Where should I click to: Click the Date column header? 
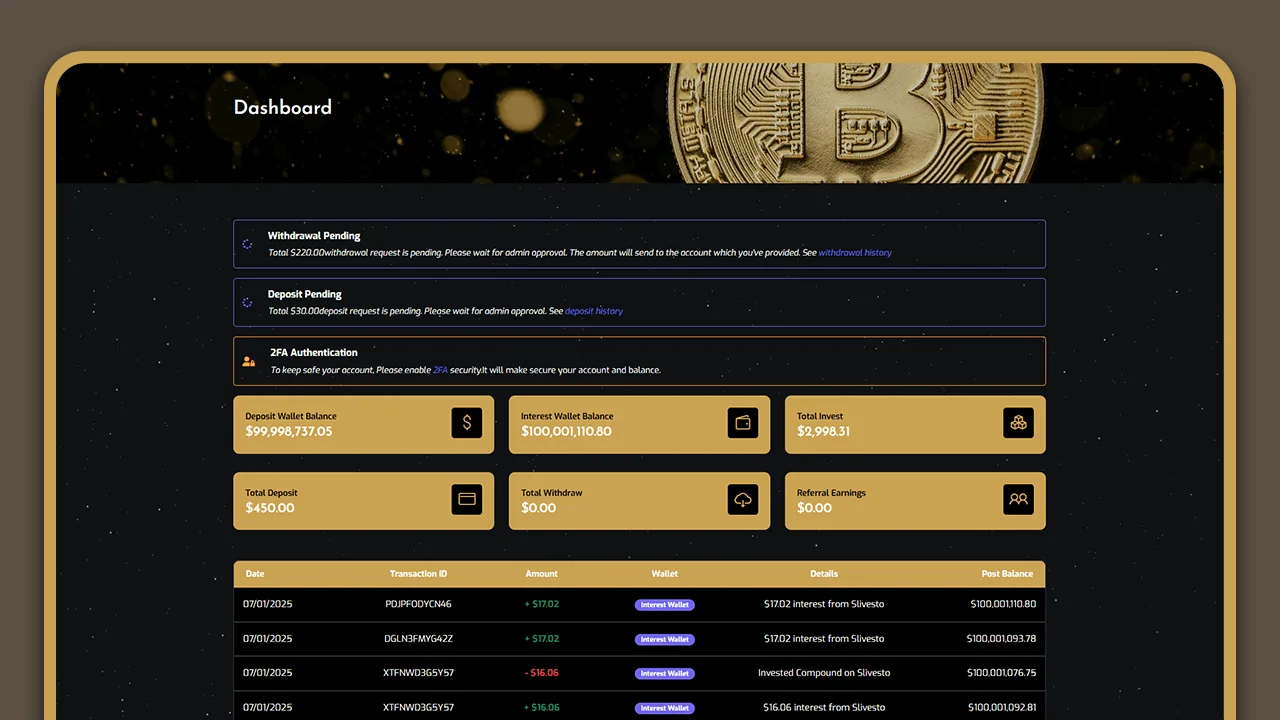255,574
